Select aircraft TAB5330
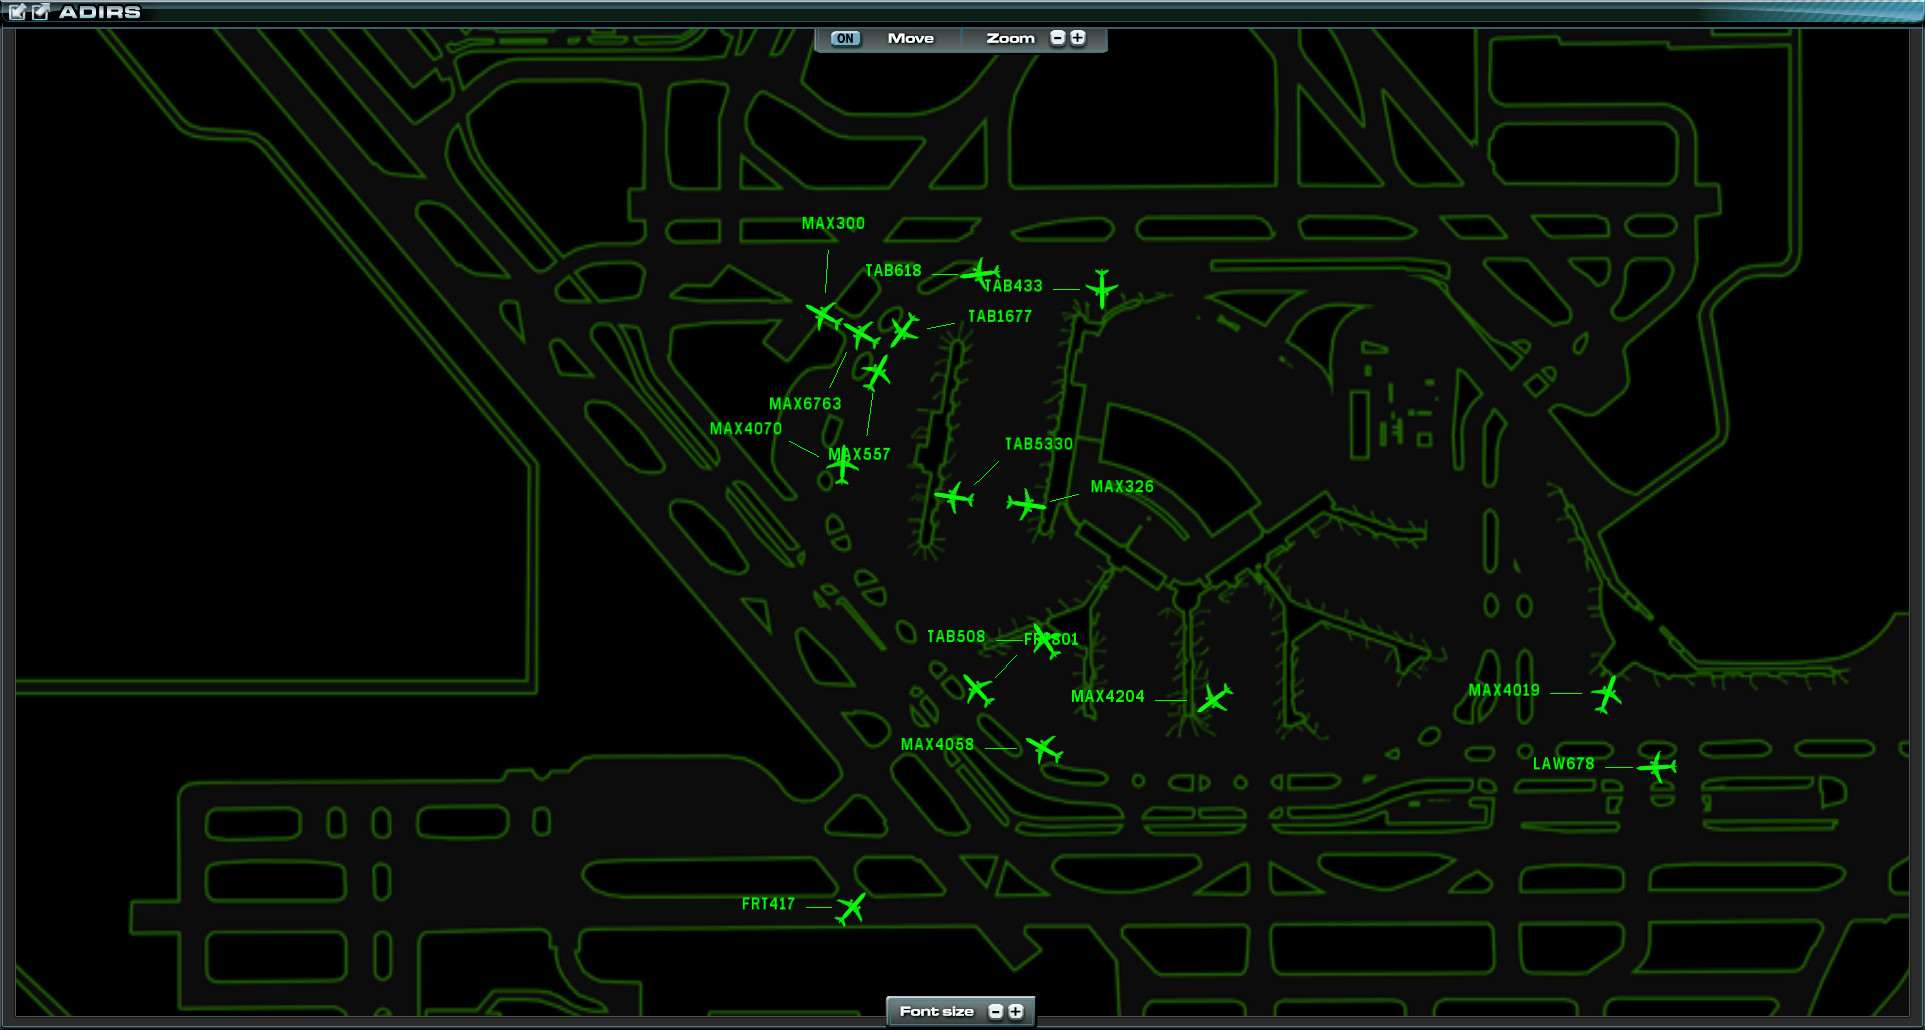The image size is (1925, 1030). click(958, 495)
